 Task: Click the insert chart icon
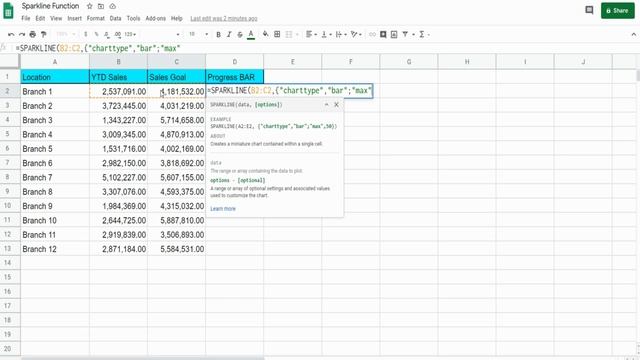click(x=394, y=34)
